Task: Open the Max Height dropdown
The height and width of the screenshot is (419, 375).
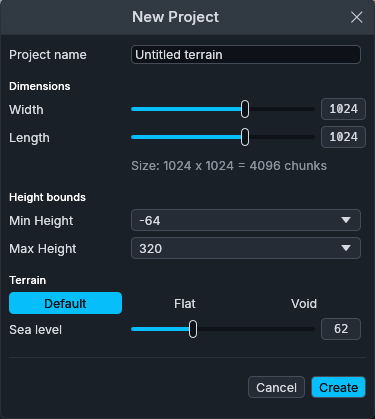Action: pyautogui.click(x=246, y=248)
